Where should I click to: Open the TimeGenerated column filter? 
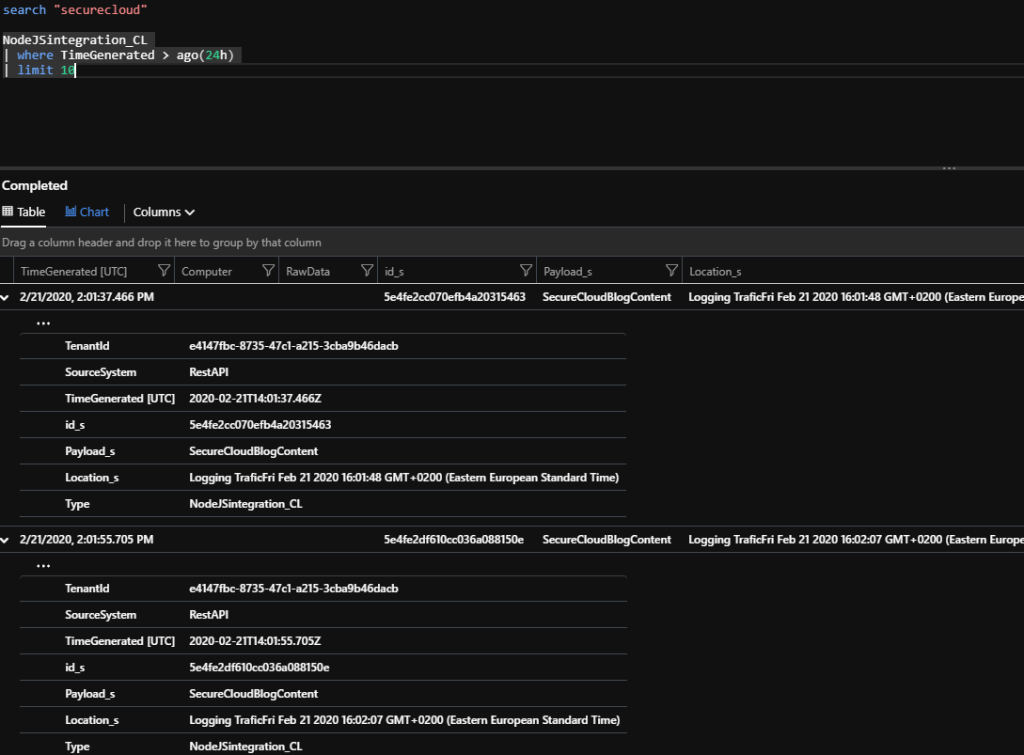tap(164, 271)
